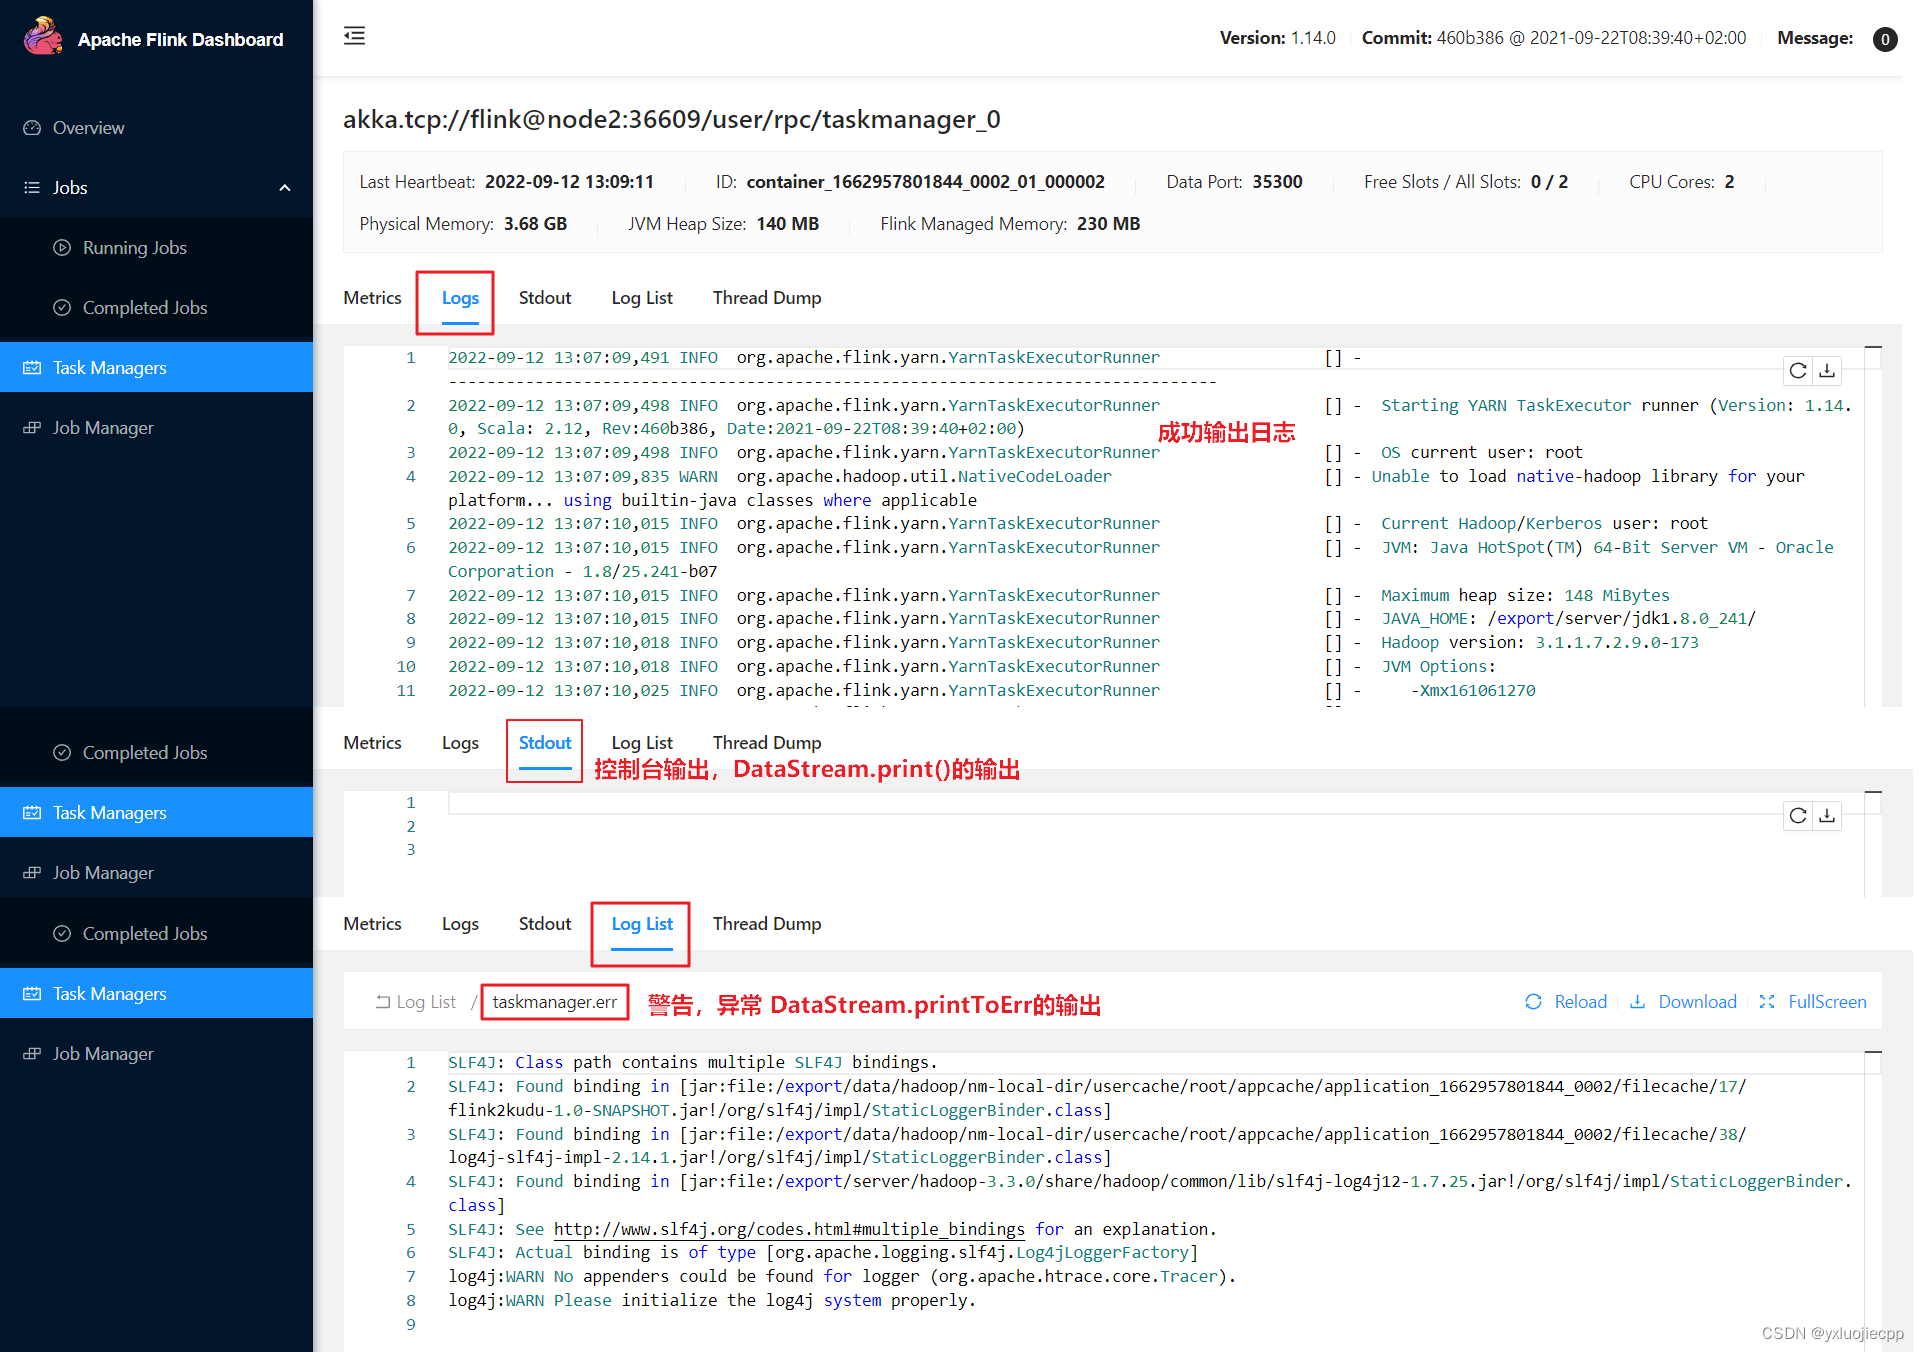
Task: Download the Stdout output content
Action: tap(1827, 816)
